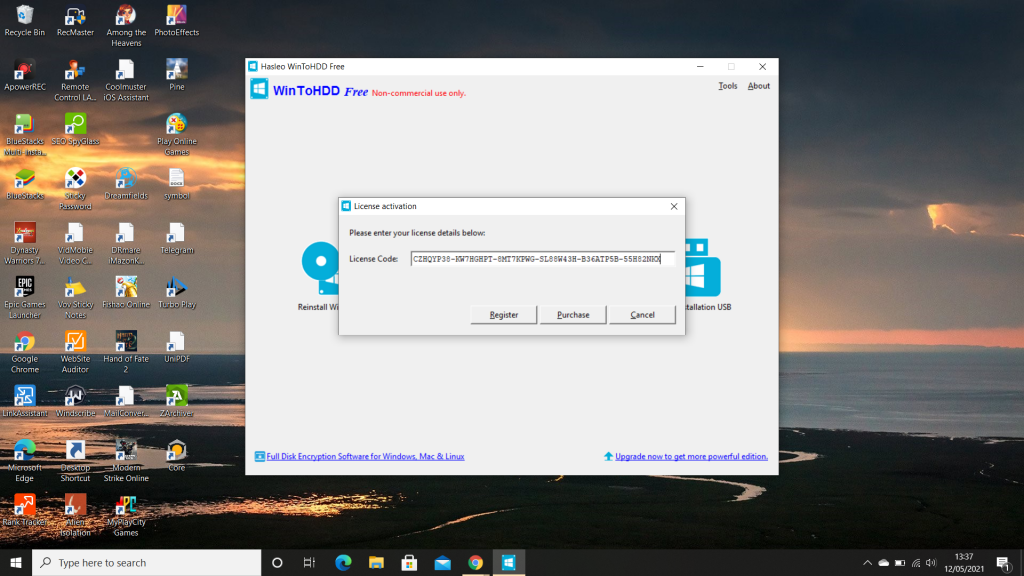Close the License activation dialog

[x=674, y=206]
